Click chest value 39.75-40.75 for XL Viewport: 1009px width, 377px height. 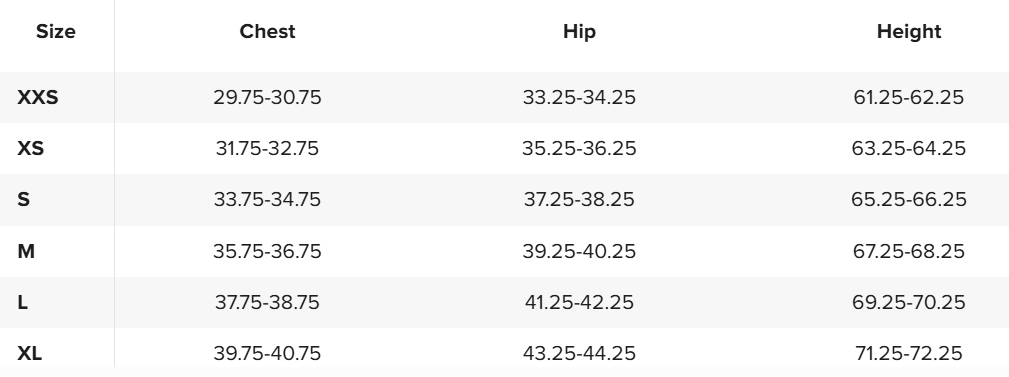[x=267, y=353]
